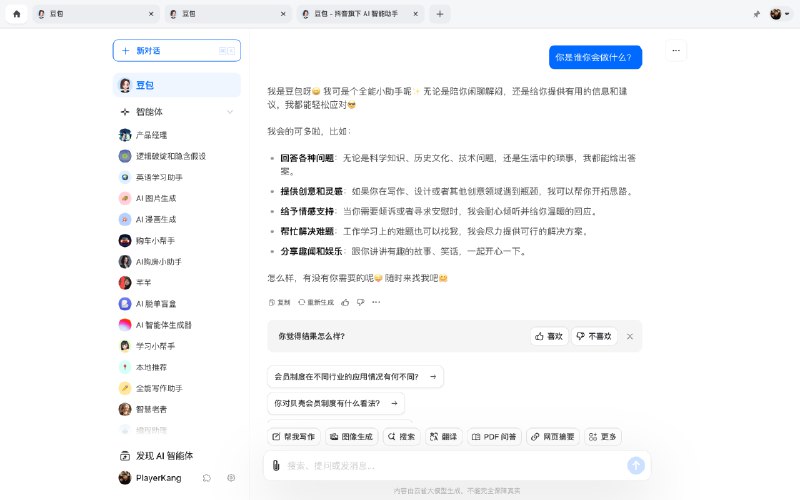Regenerate the answer with 重新生成
Viewport: 800px width, 500px height.
click(316, 302)
